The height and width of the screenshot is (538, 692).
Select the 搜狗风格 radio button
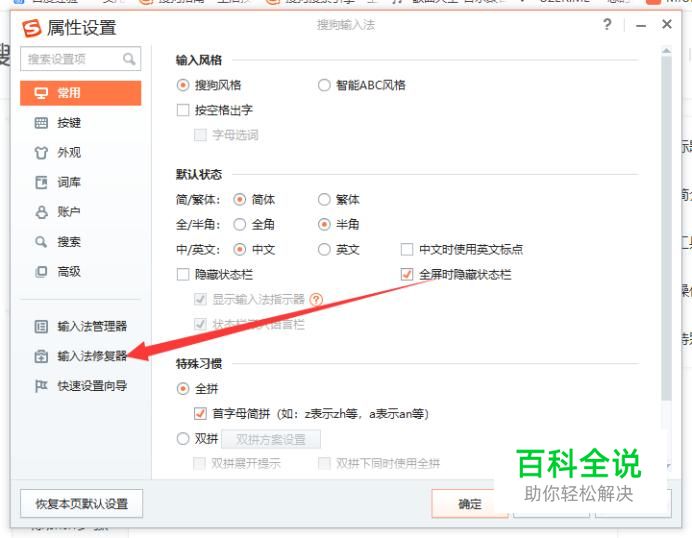point(183,85)
